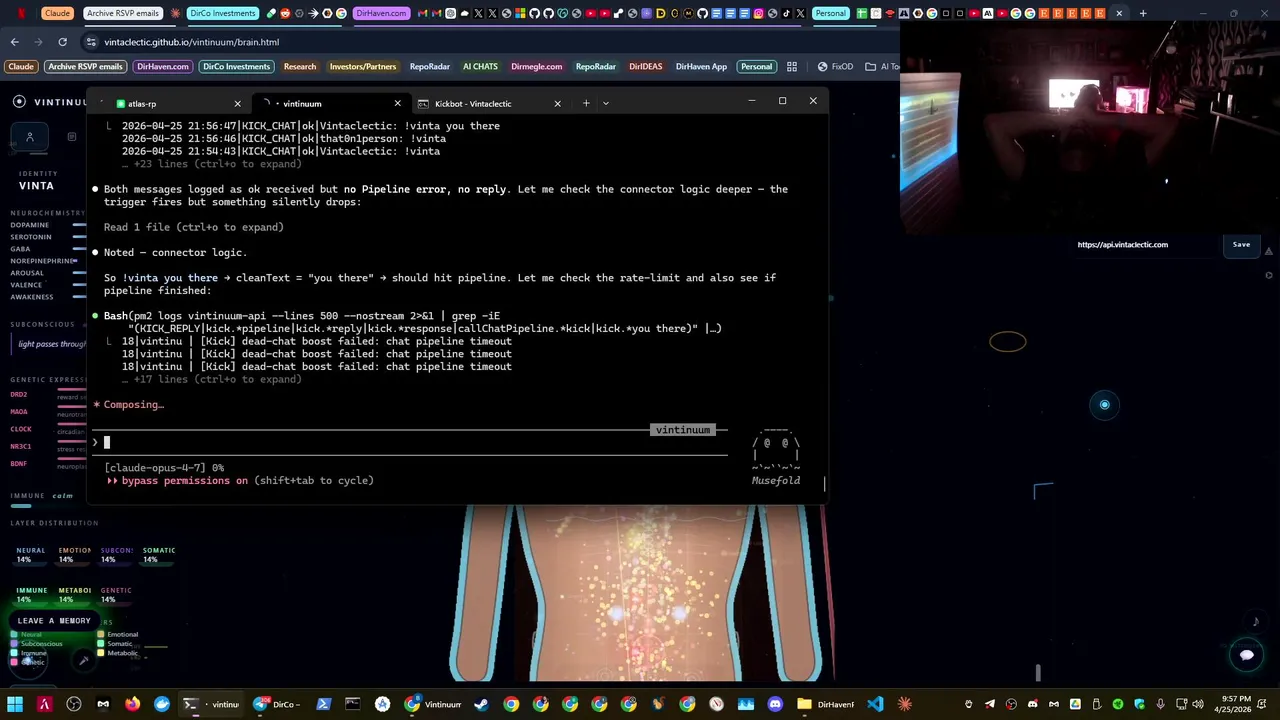Viewport: 1280px width, 720px height.
Task: Open the Claude browser tab group
Action: [x=57, y=13]
